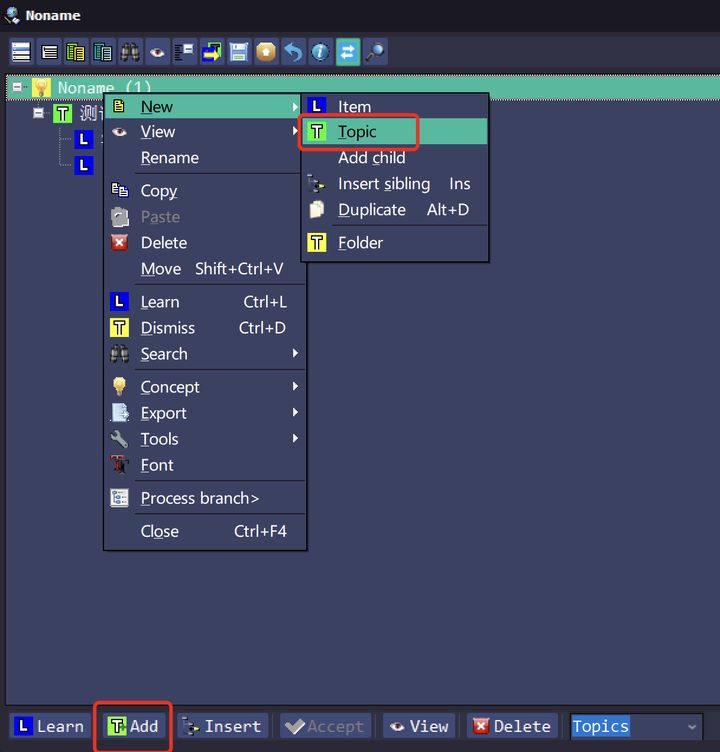The height and width of the screenshot is (752, 720).
Task: Open the Topics dropdown combo box
Action: pos(637,727)
